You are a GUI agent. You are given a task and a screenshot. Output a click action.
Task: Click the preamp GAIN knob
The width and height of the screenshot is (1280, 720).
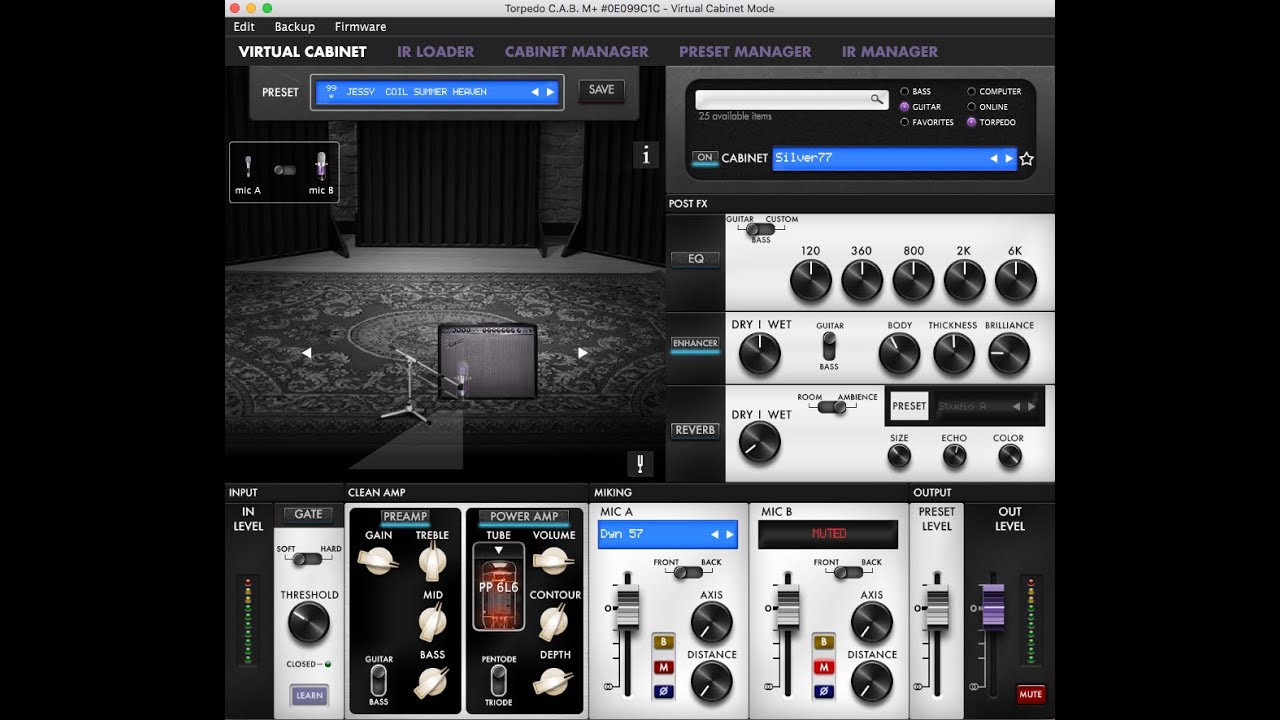point(378,561)
